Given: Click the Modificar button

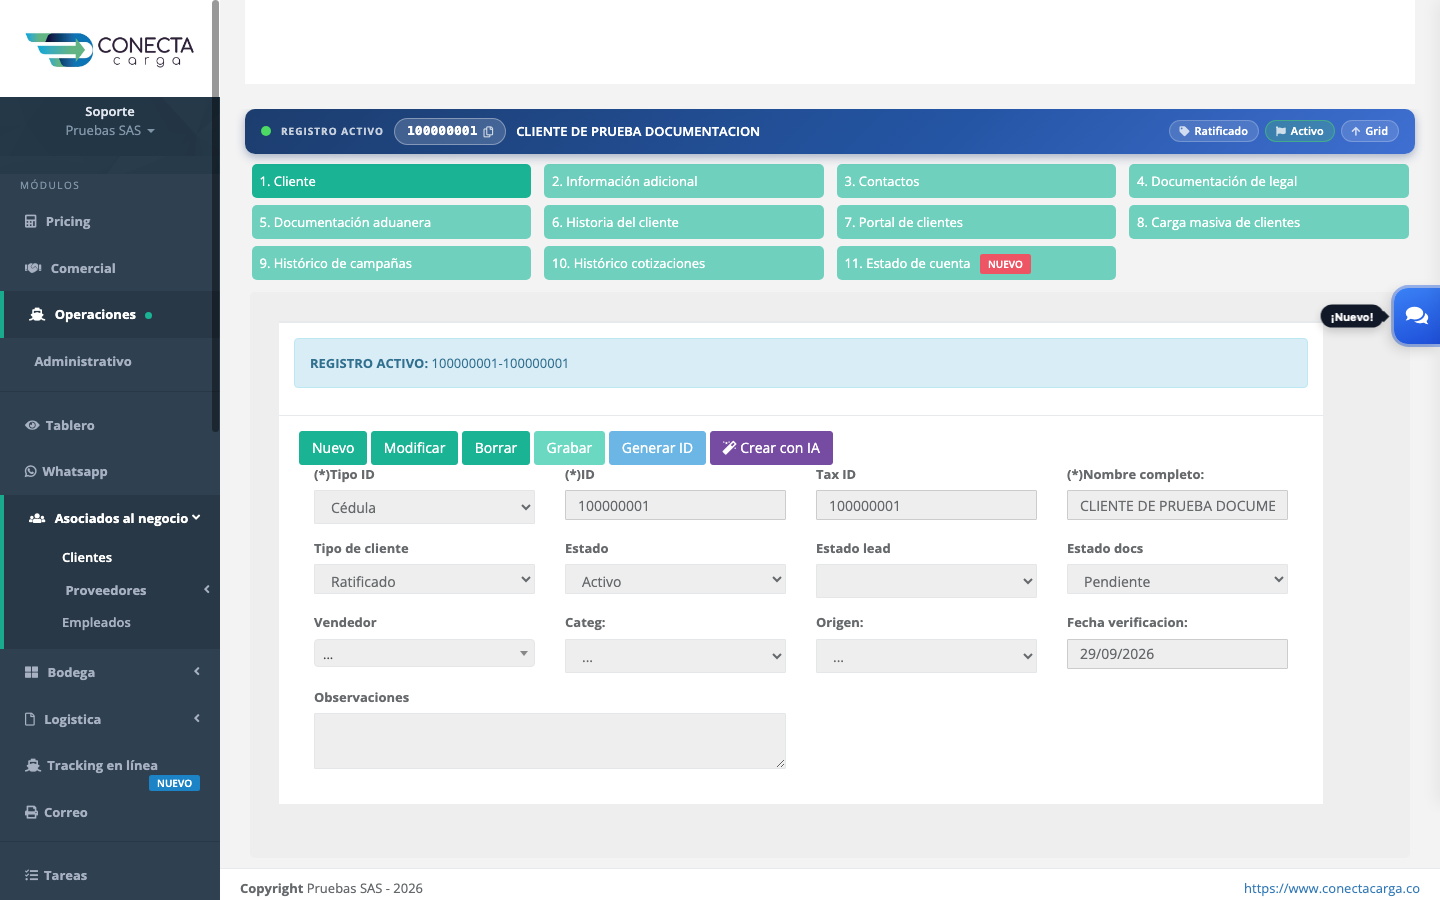Looking at the screenshot, I should tap(414, 448).
